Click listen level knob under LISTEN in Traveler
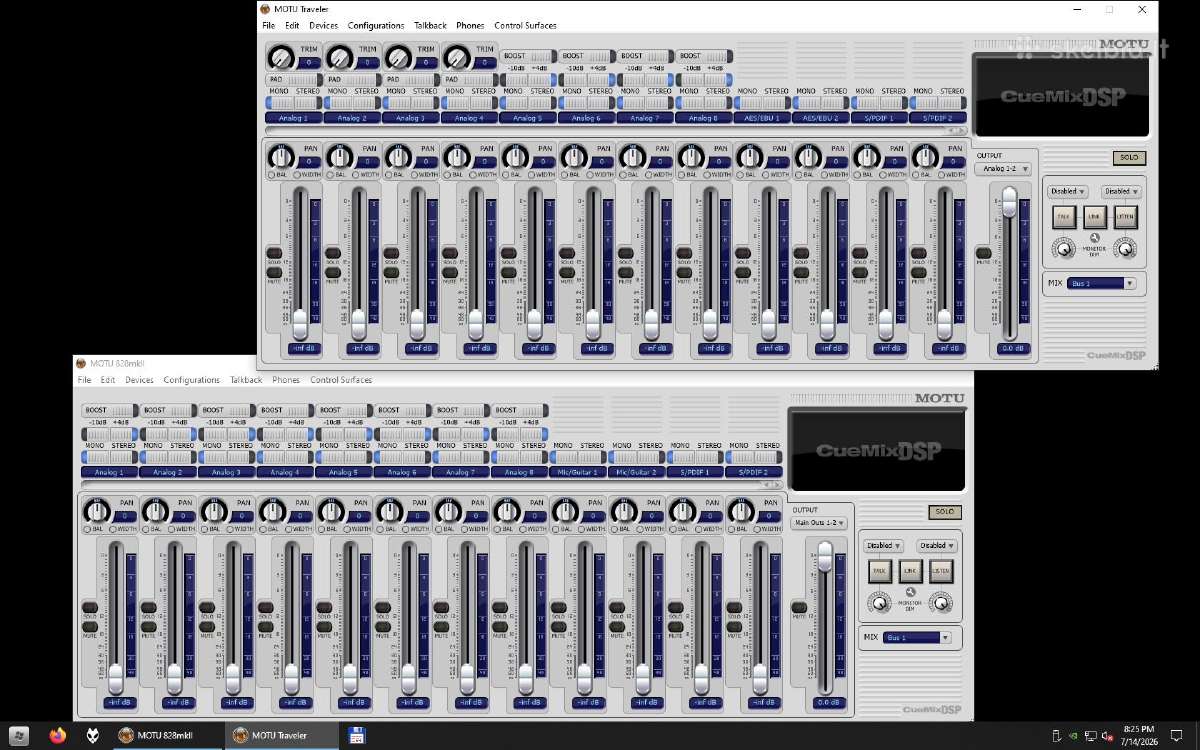The image size is (1200, 750). [1126, 247]
